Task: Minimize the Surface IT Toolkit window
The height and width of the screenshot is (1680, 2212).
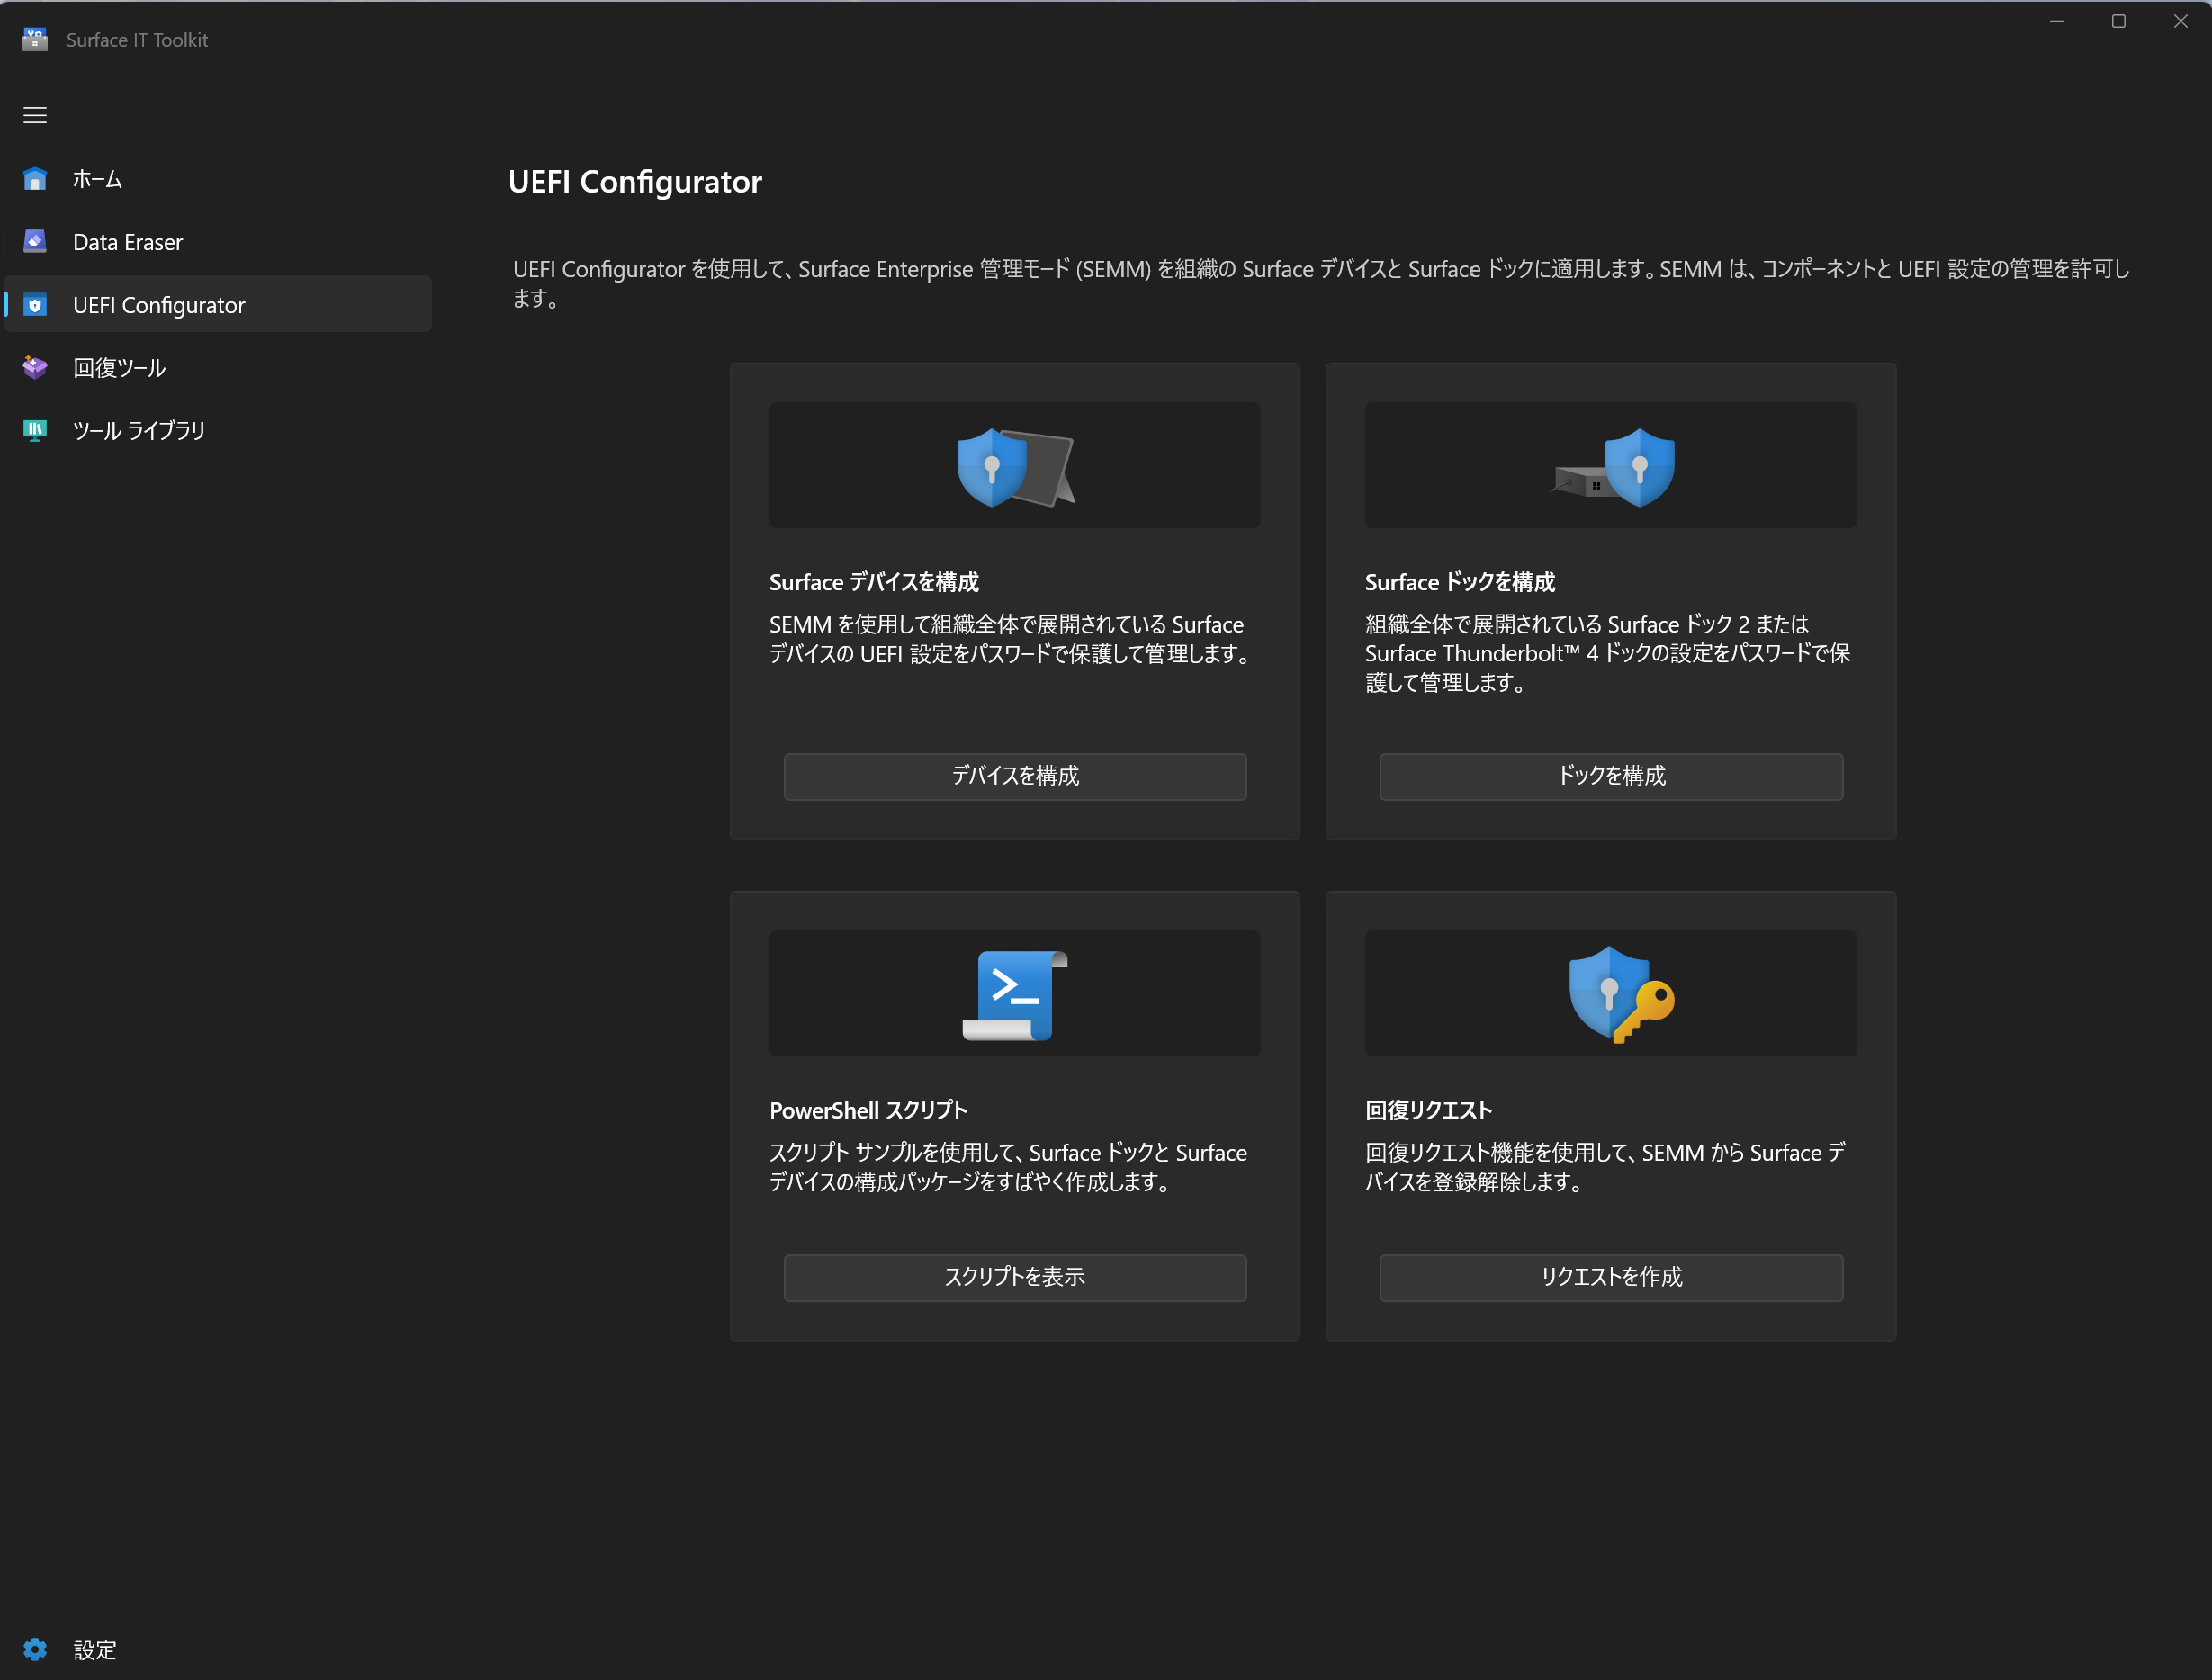Action: pos(2056,21)
